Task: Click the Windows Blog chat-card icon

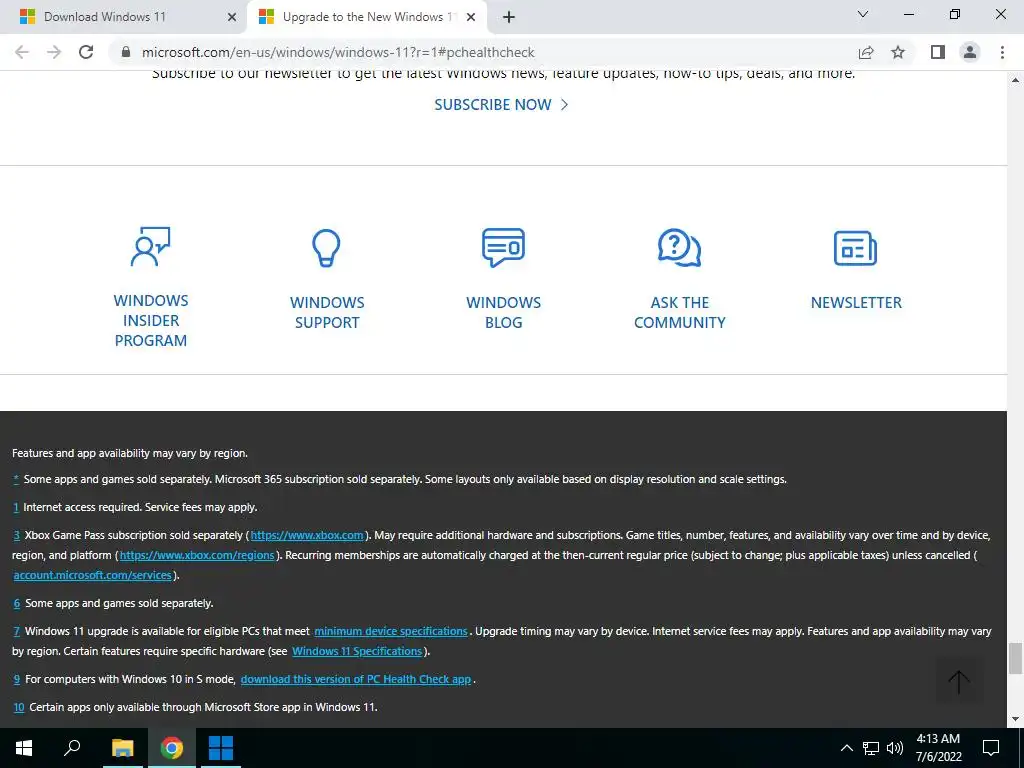Action: point(503,247)
